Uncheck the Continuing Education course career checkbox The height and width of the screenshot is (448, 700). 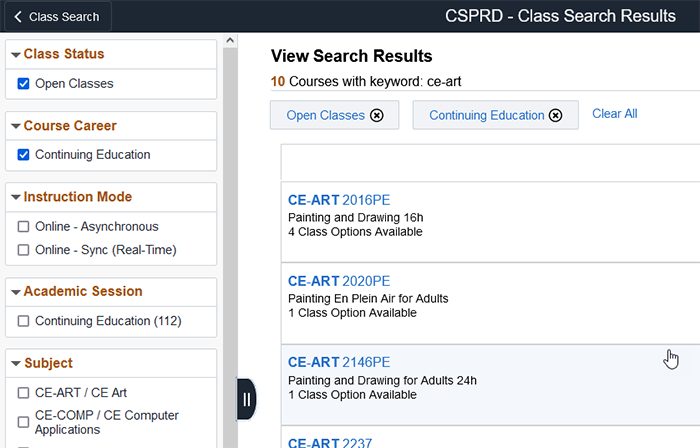coord(23,154)
